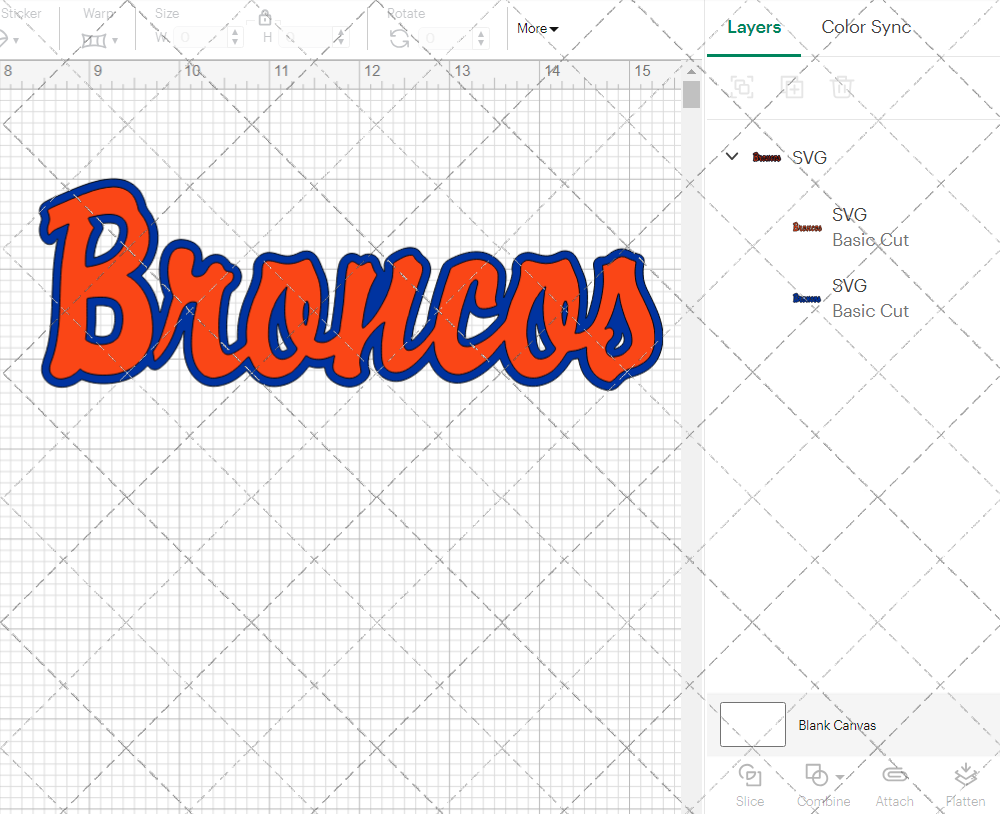The image size is (1000, 814).
Task: Click the Delete layer trash icon
Action: [843, 87]
